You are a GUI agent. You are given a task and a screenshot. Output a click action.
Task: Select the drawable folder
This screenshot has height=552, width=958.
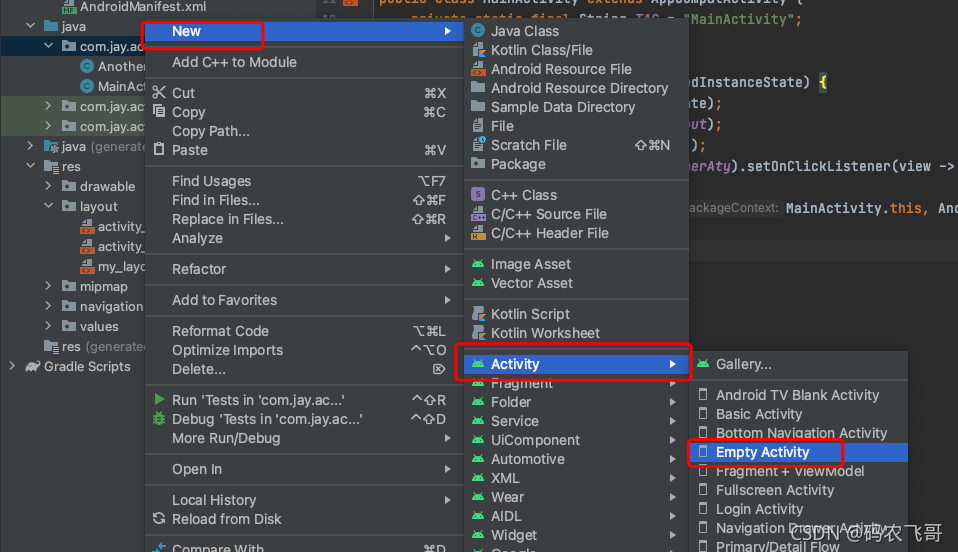tap(107, 186)
